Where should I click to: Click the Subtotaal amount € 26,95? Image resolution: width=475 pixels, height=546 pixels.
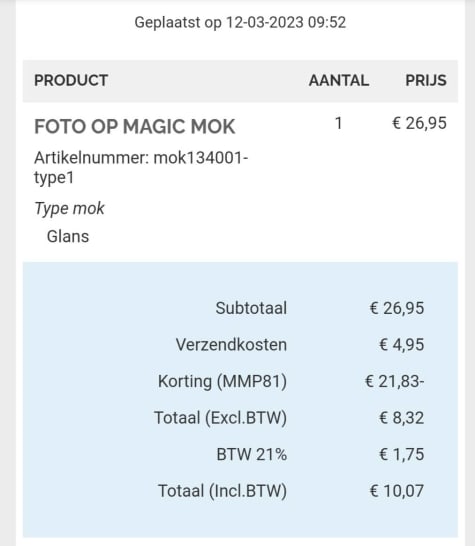click(x=397, y=308)
